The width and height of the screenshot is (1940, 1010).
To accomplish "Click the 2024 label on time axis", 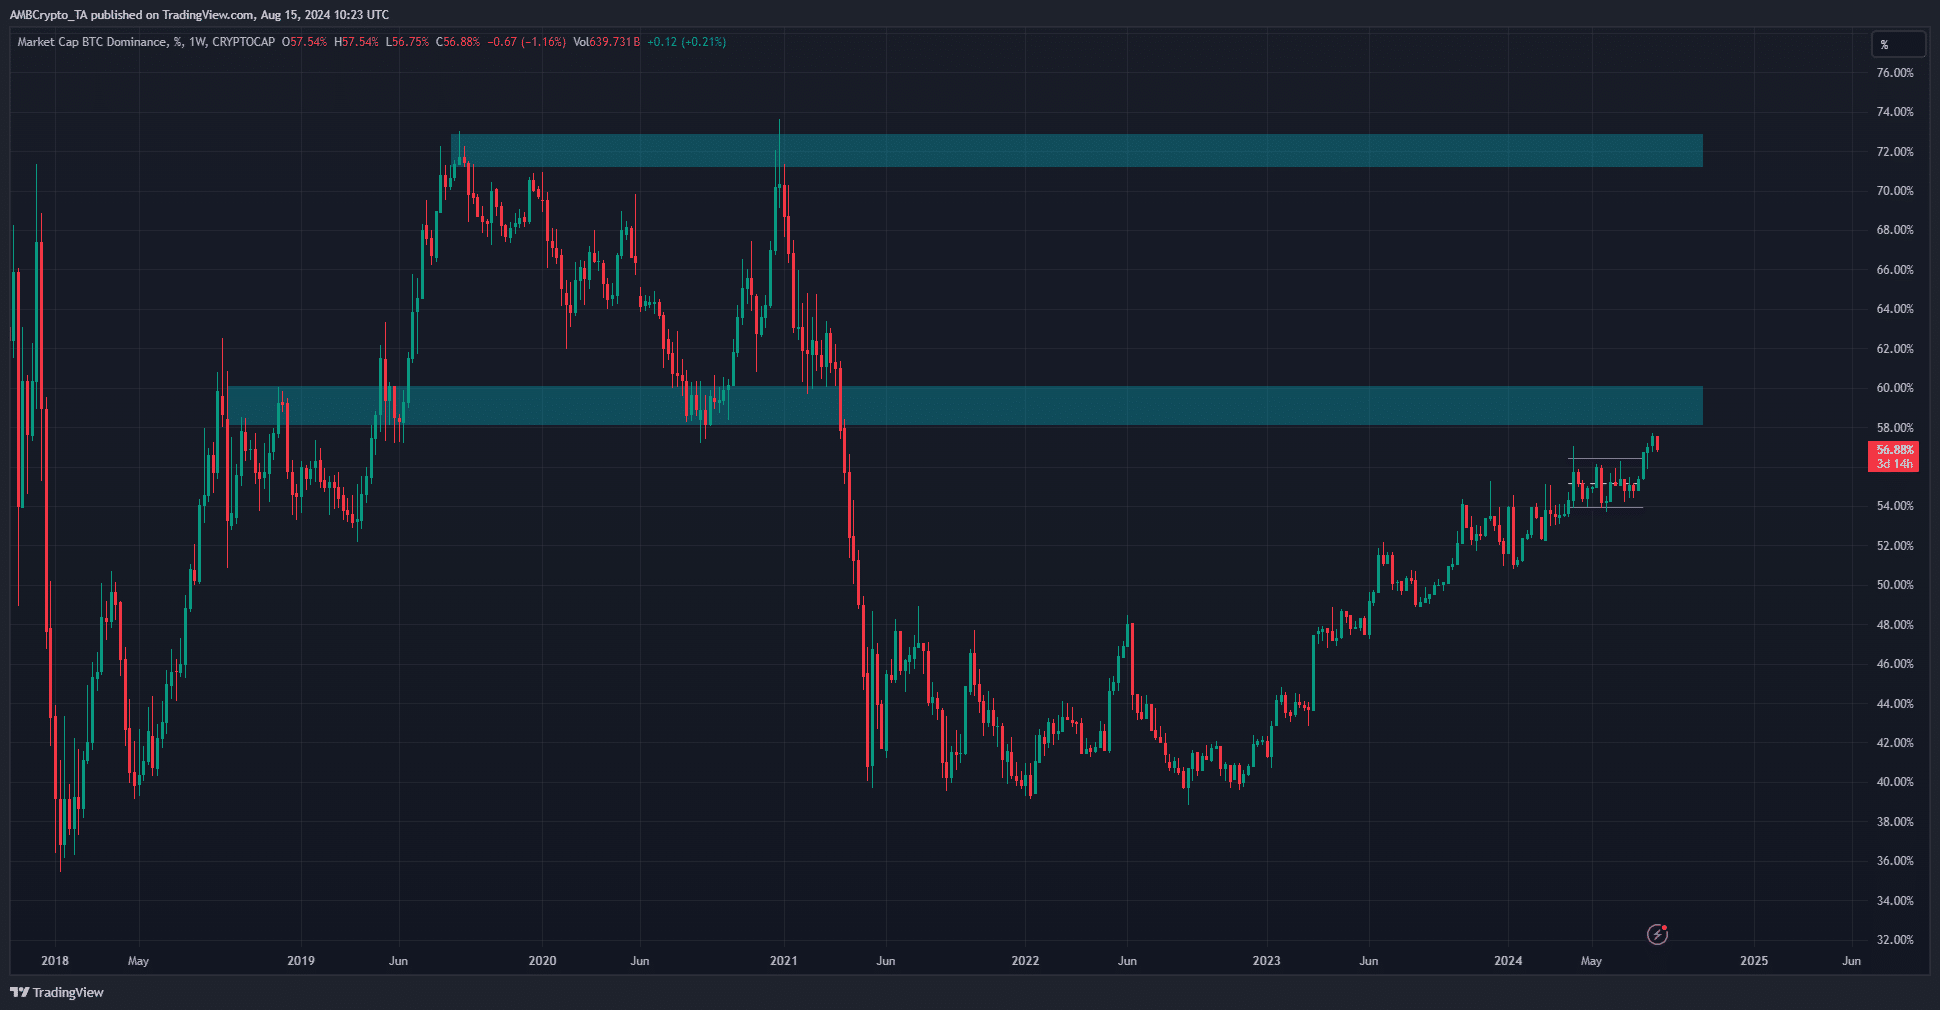I will click(1508, 961).
